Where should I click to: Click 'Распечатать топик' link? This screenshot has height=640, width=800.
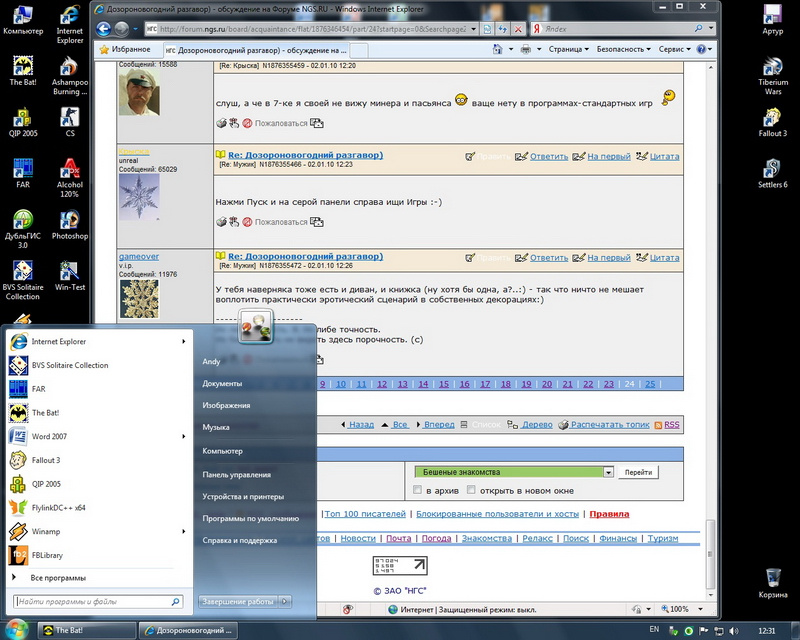pyautogui.click(x=610, y=425)
